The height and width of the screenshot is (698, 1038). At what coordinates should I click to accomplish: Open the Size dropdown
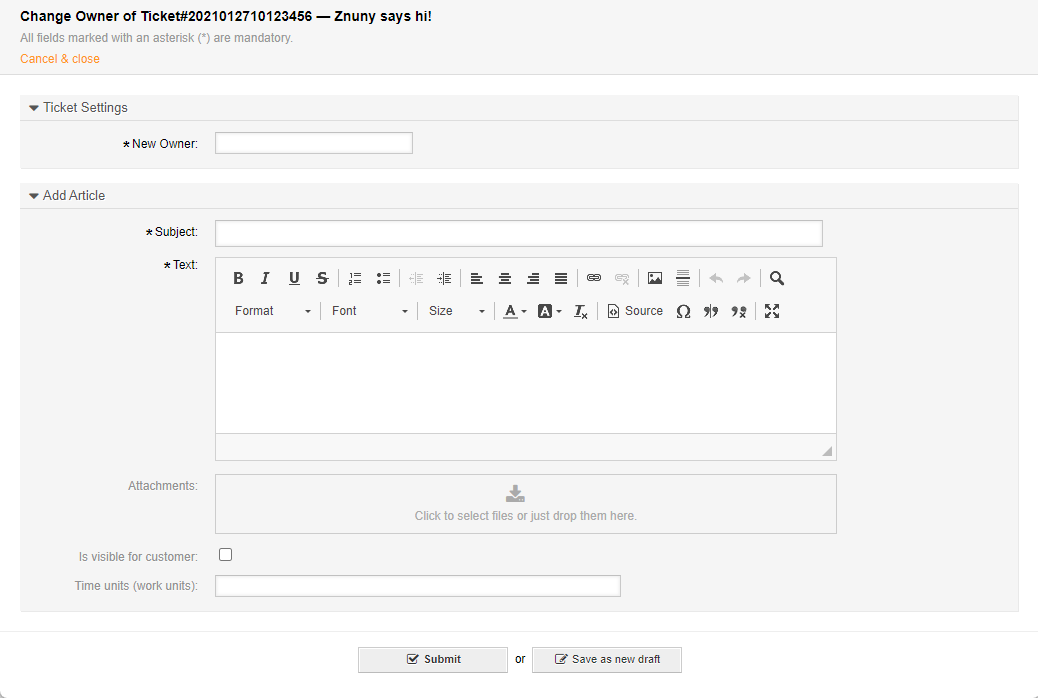pos(456,311)
